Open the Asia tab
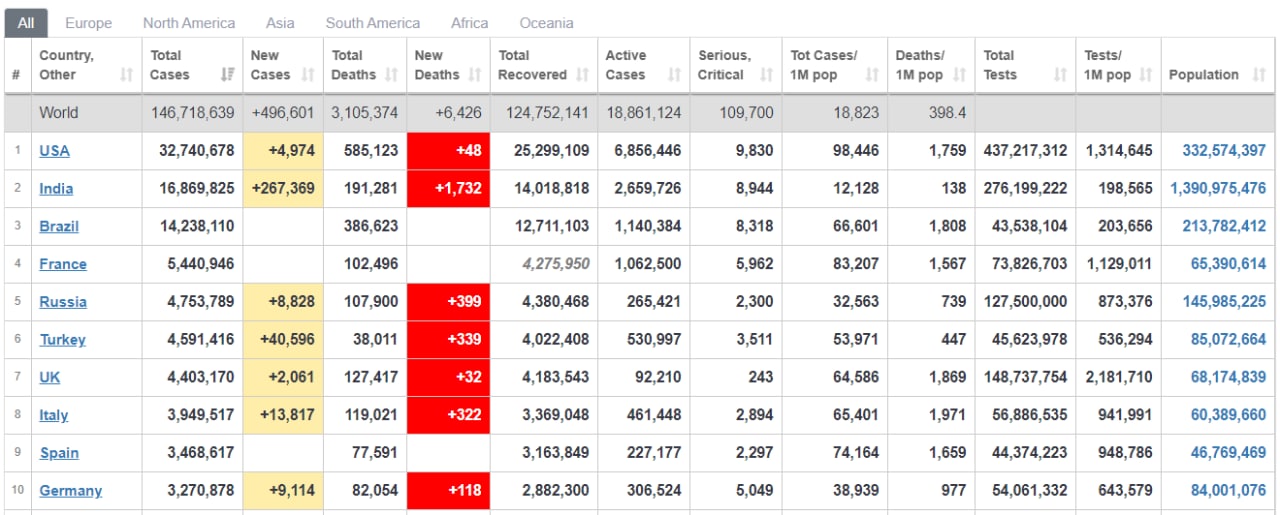 click(x=280, y=23)
